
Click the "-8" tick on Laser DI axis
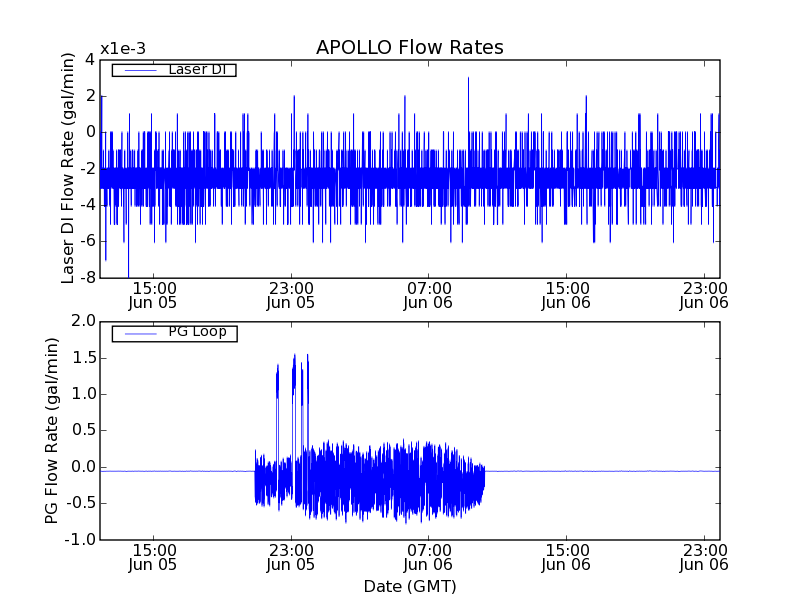click(88, 277)
